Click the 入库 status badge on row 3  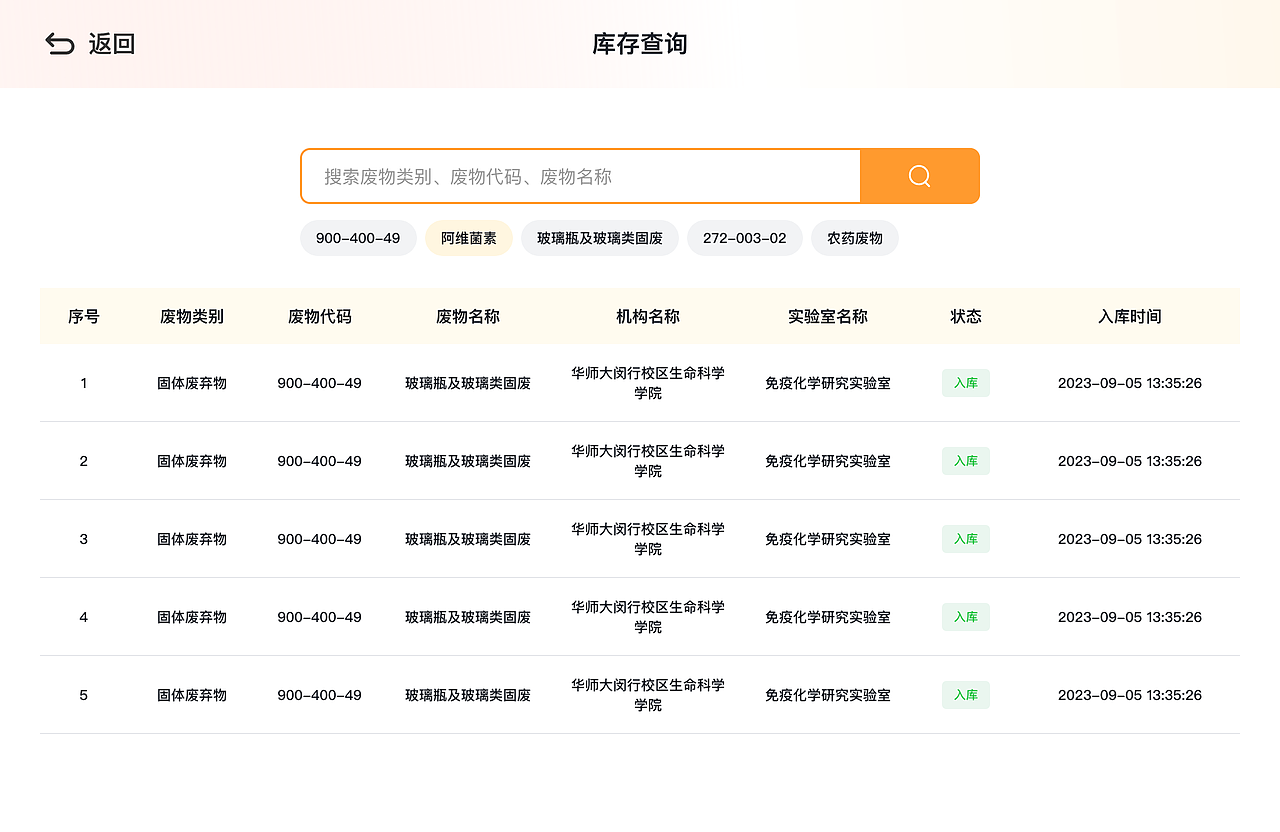(x=965, y=539)
